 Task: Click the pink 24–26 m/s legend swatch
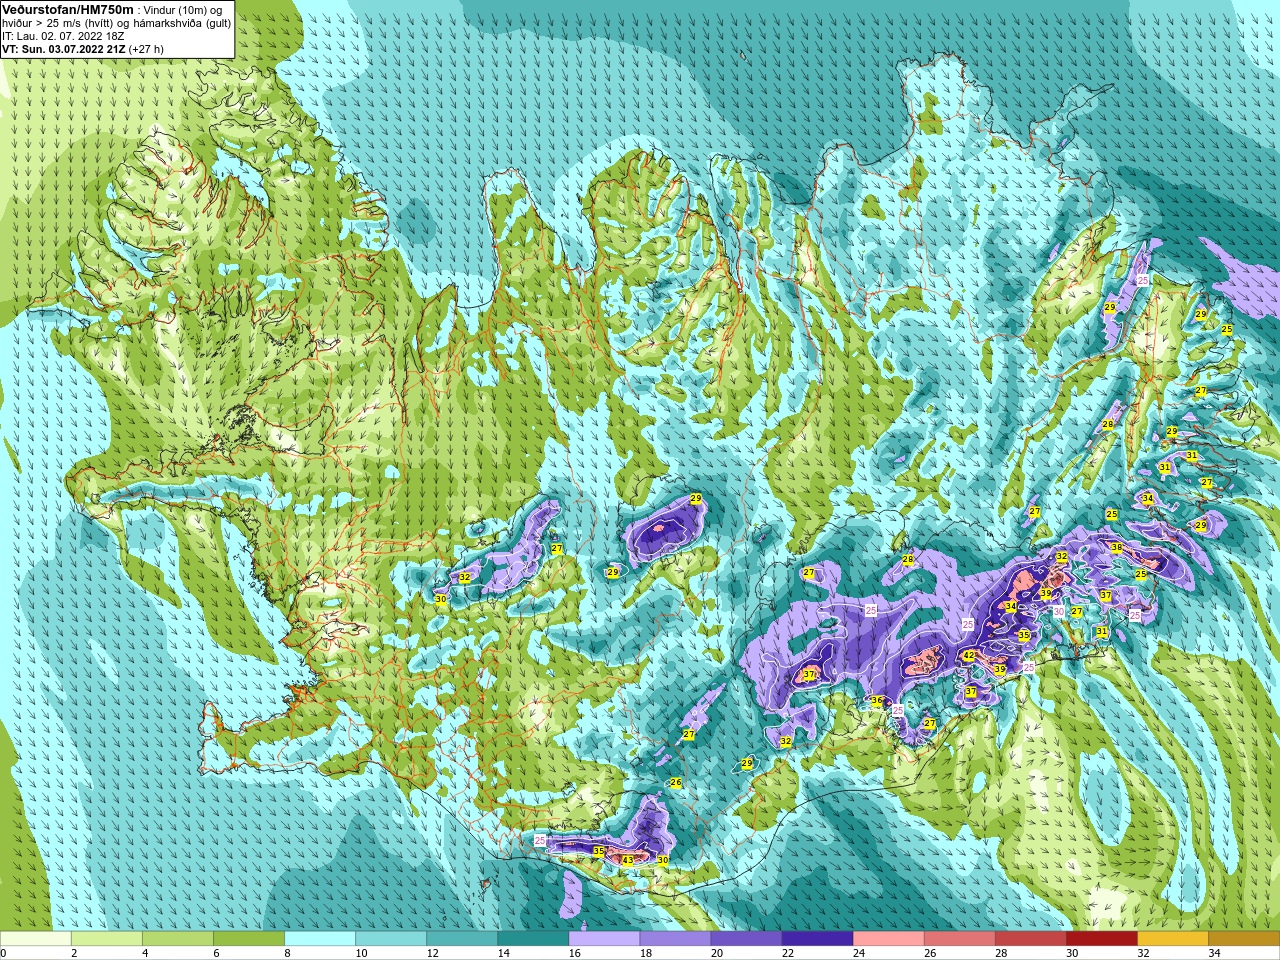click(x=888, y=939)
